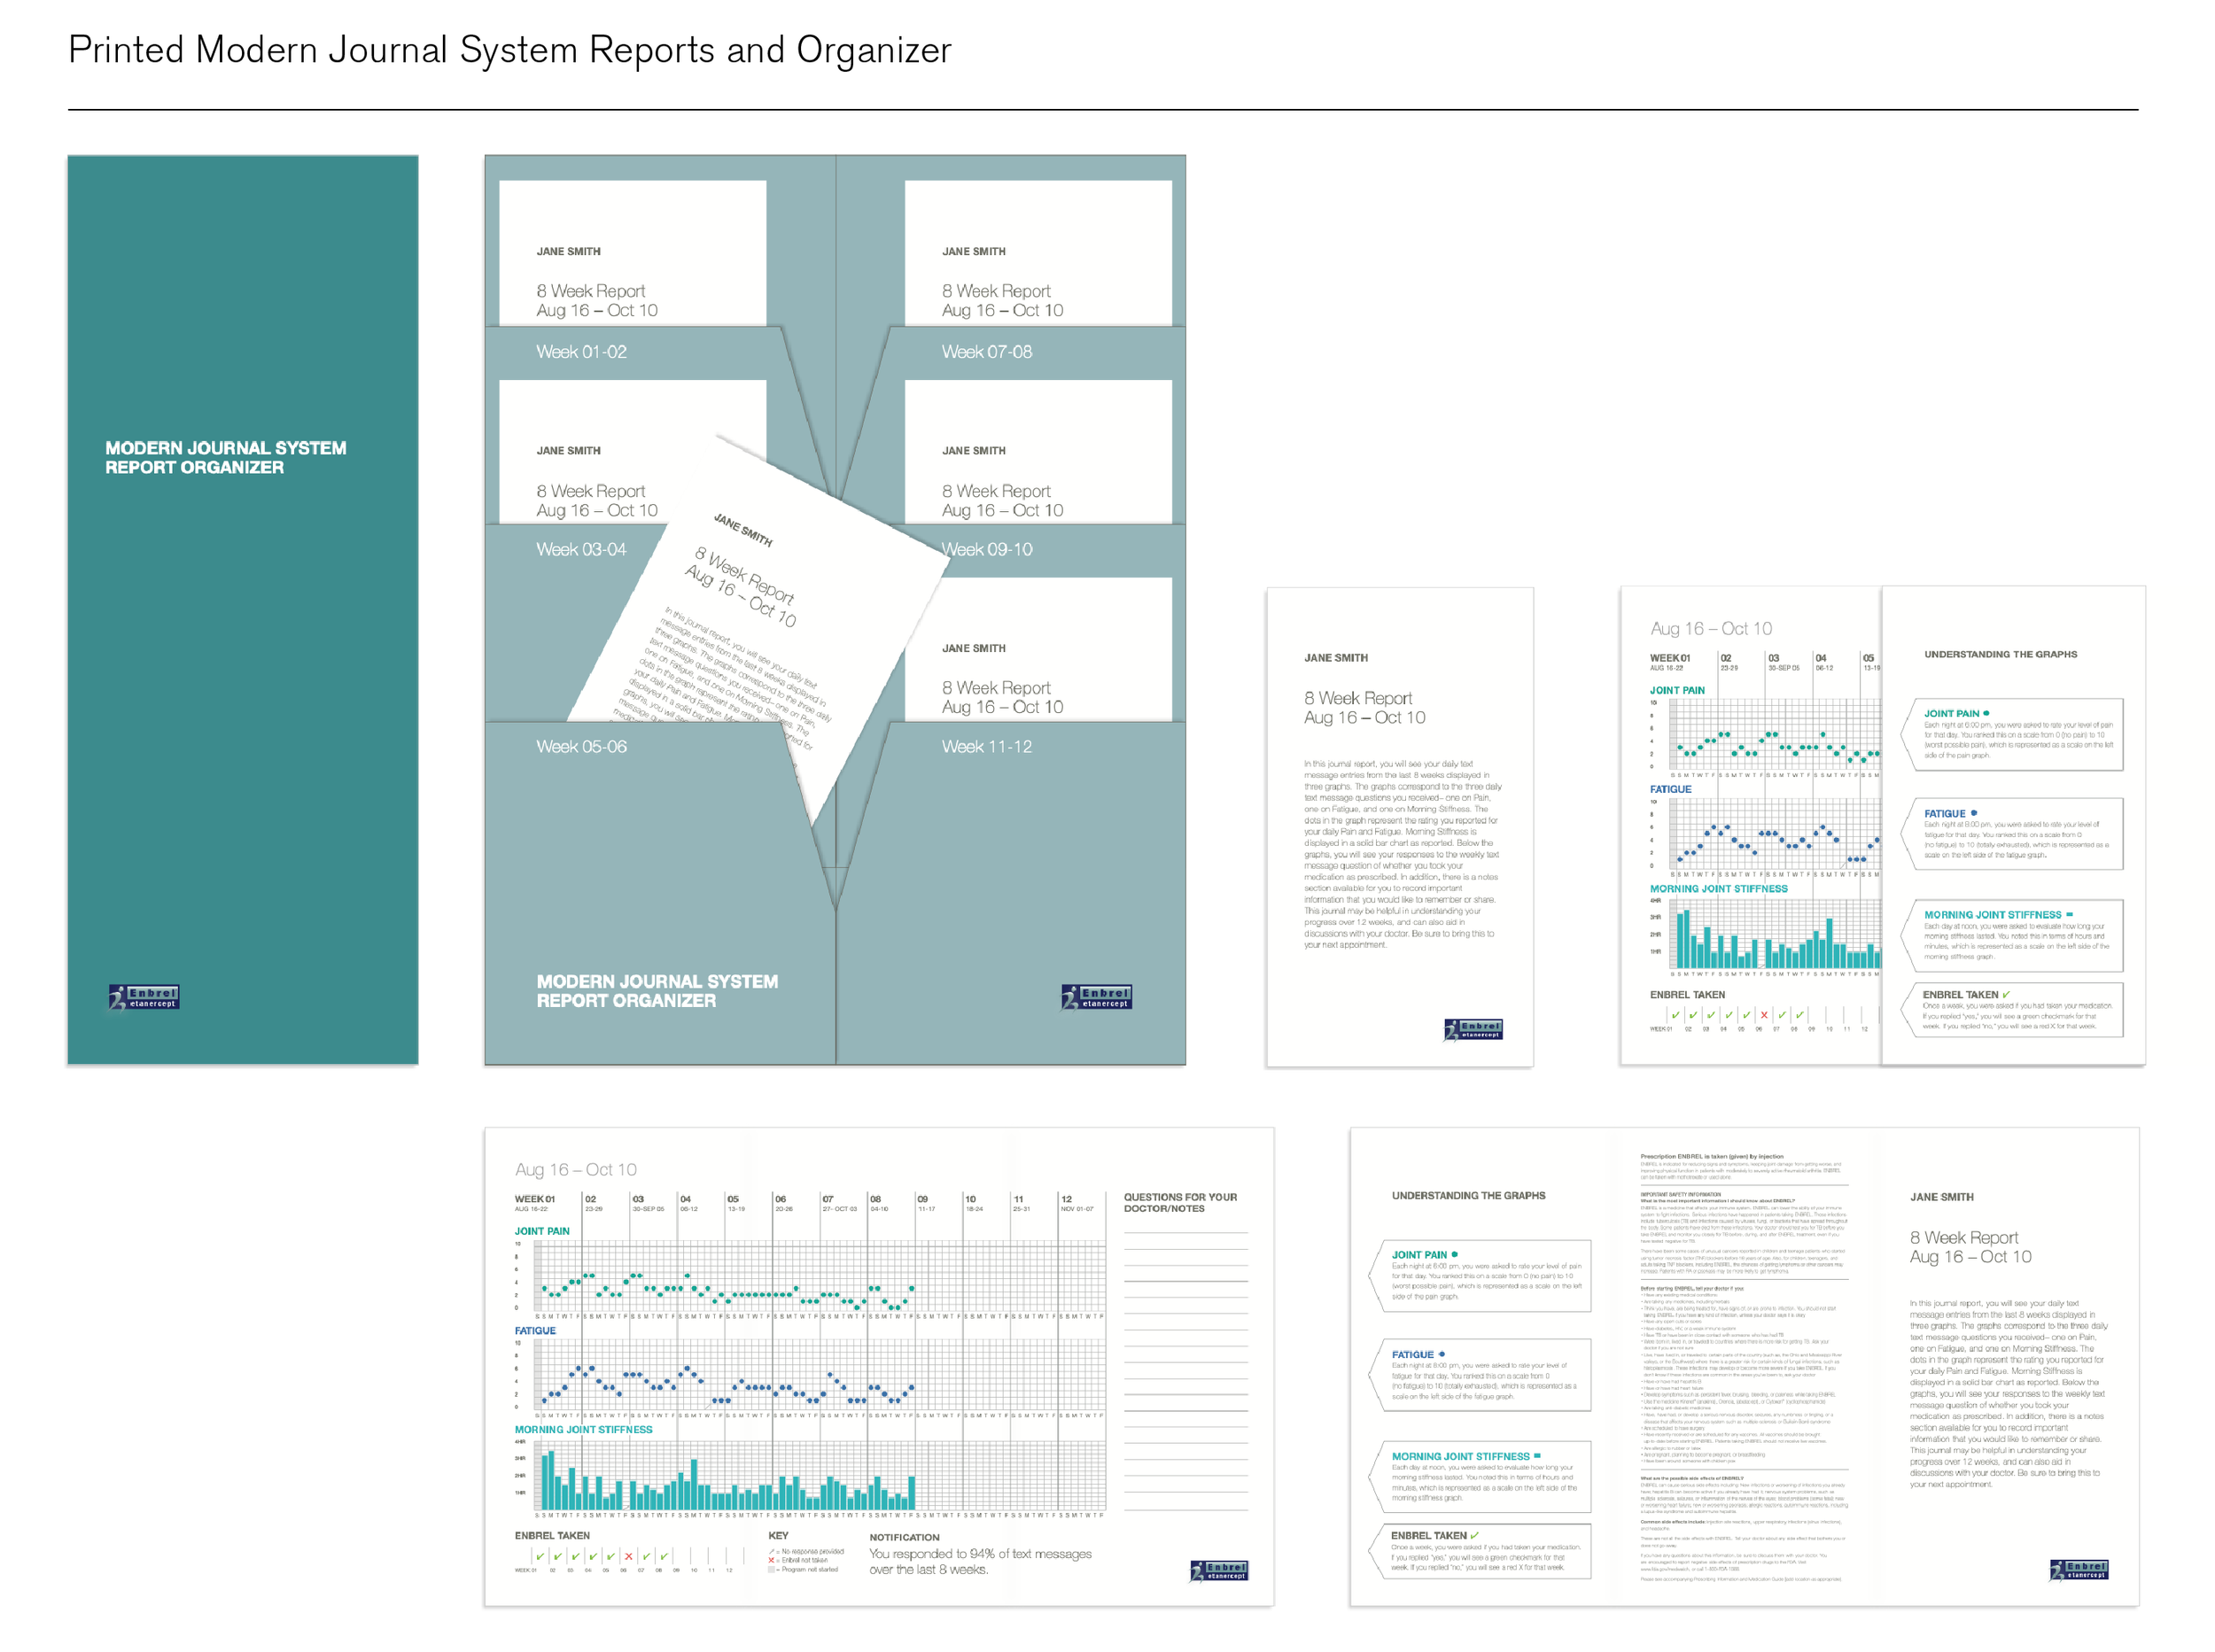The image size is (2215, 1652).
Task: Click the 'NOTIFICATION' heading on the wide chart page
Action: 903,1537
